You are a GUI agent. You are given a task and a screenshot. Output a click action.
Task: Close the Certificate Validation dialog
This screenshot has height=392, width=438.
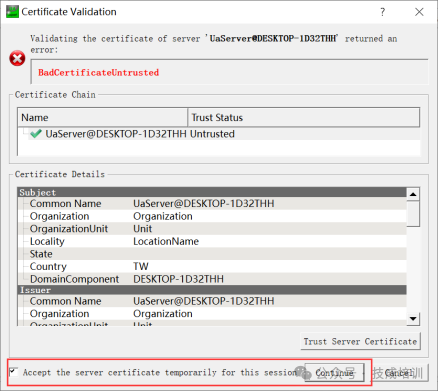419,12
